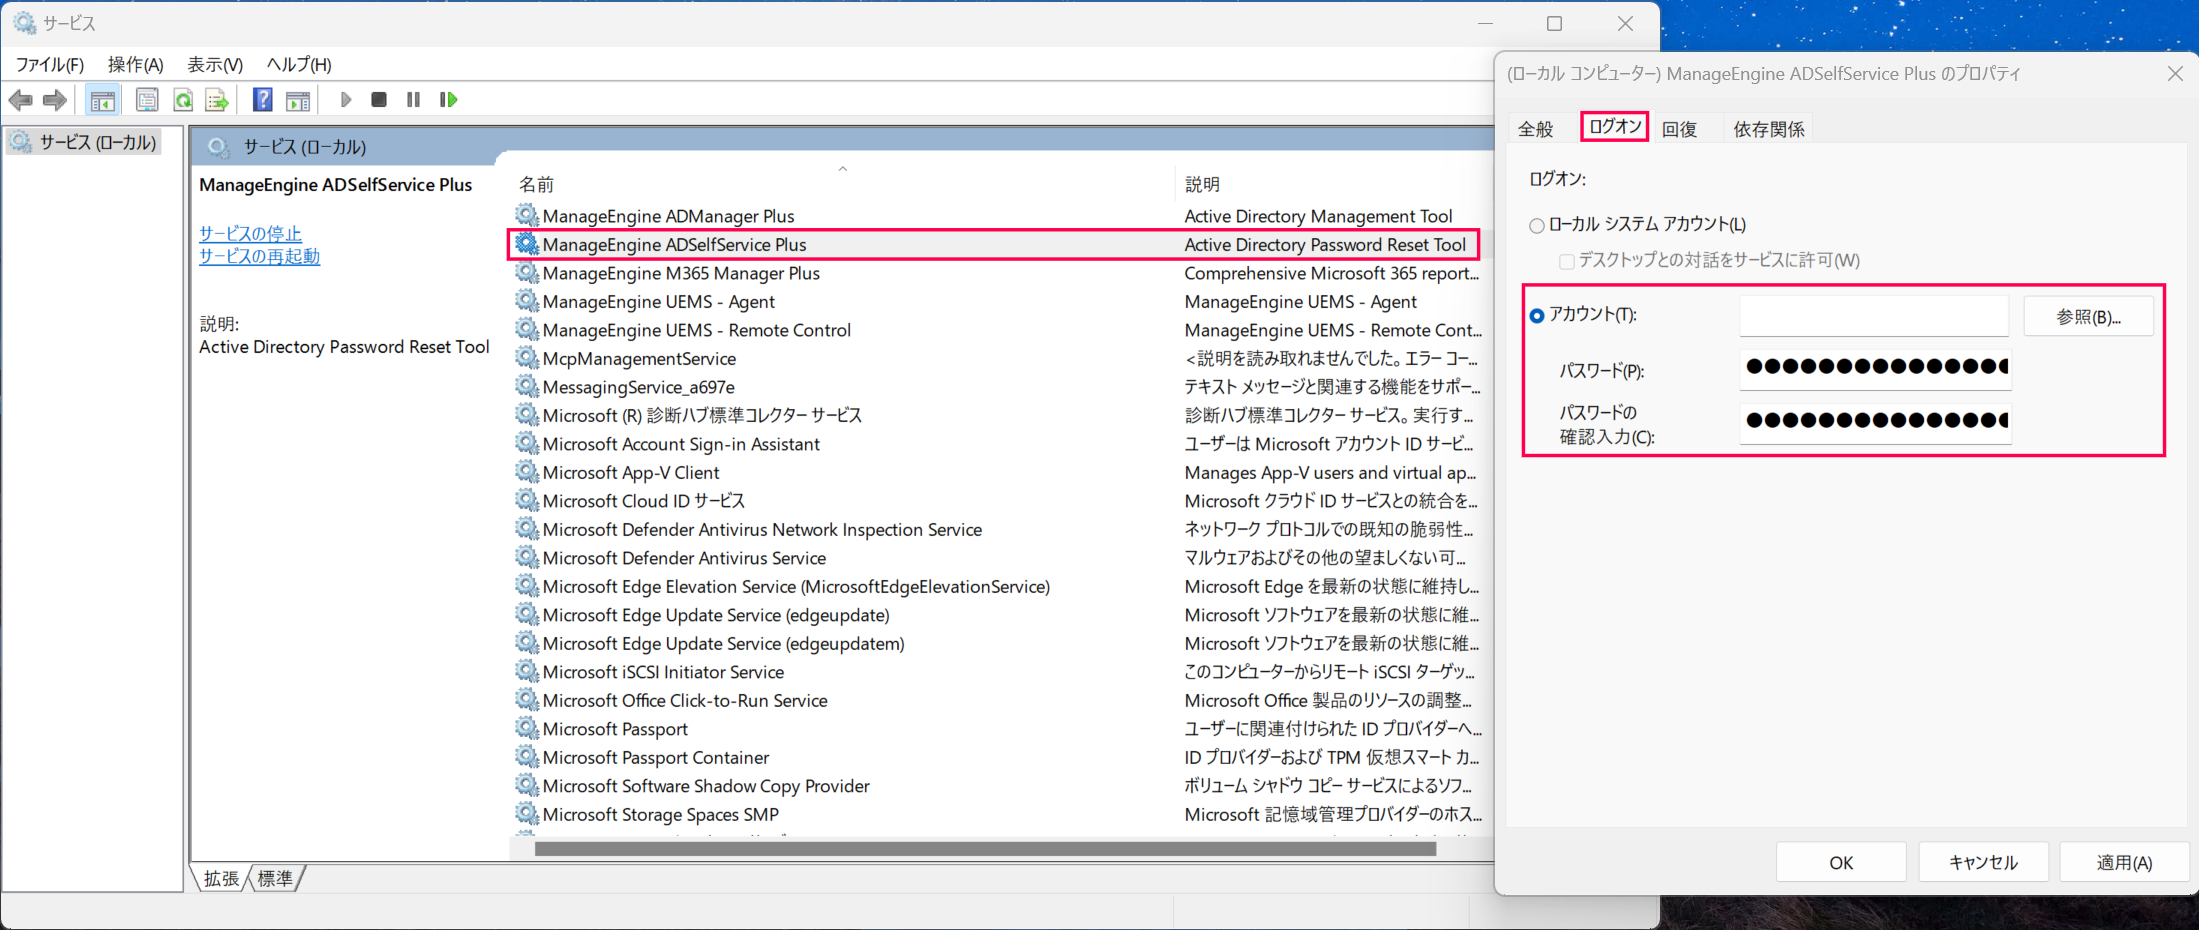This screenshot has width=2199, height=930.
Task: Select サービス (ローカル) in the left tree
Action: pyautogui.click(x=84, y=143)
